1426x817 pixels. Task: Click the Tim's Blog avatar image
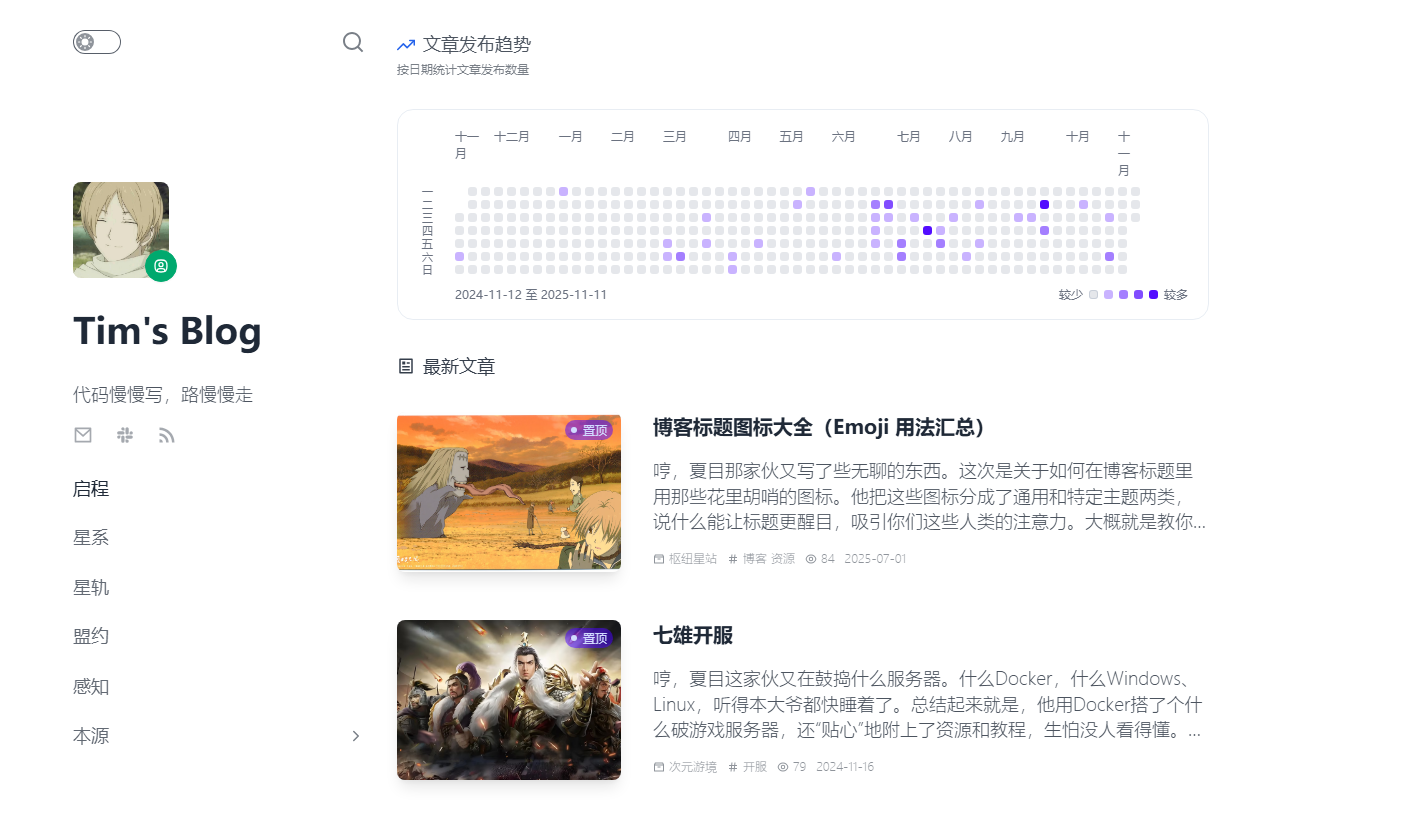pyautogui.click(x=120, y=229)
